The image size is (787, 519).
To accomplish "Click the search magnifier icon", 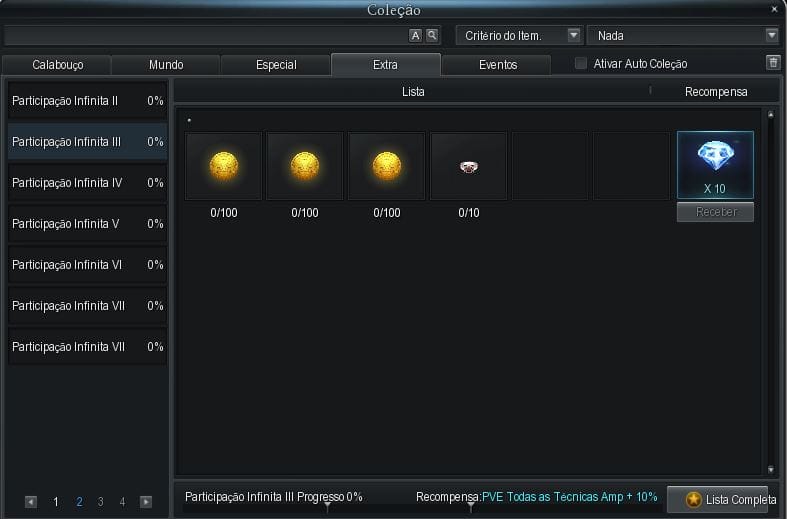I will pos(432,35).
